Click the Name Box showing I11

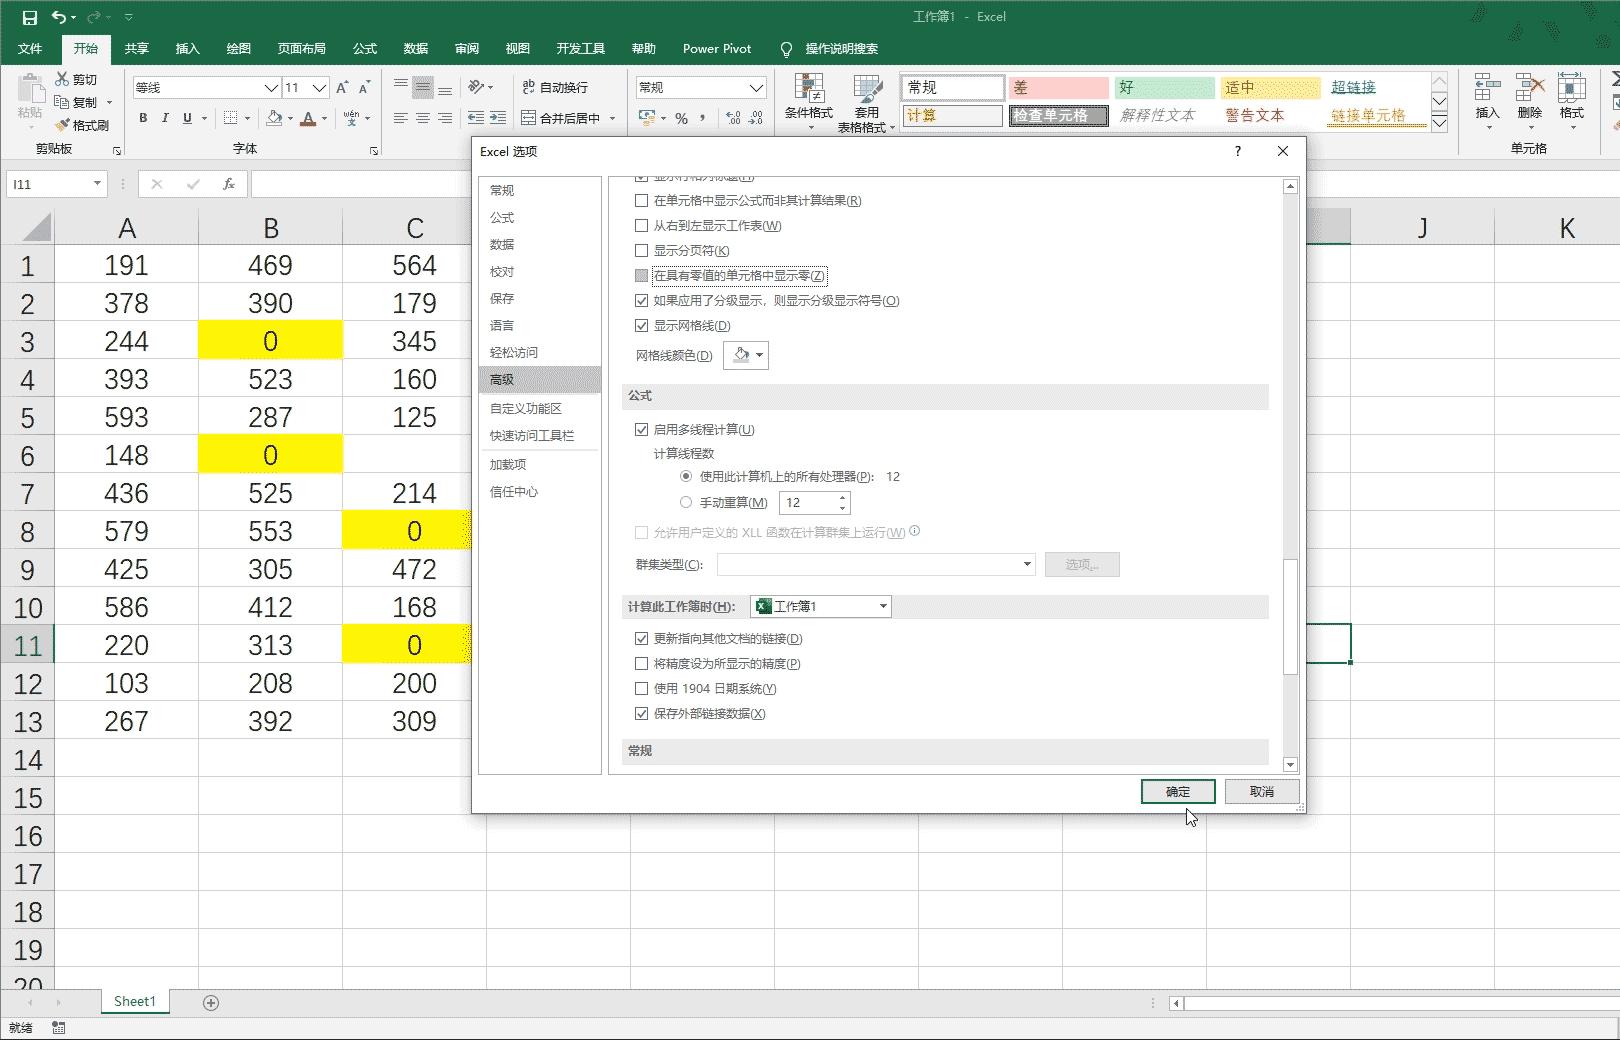click(x=50, y=184)
